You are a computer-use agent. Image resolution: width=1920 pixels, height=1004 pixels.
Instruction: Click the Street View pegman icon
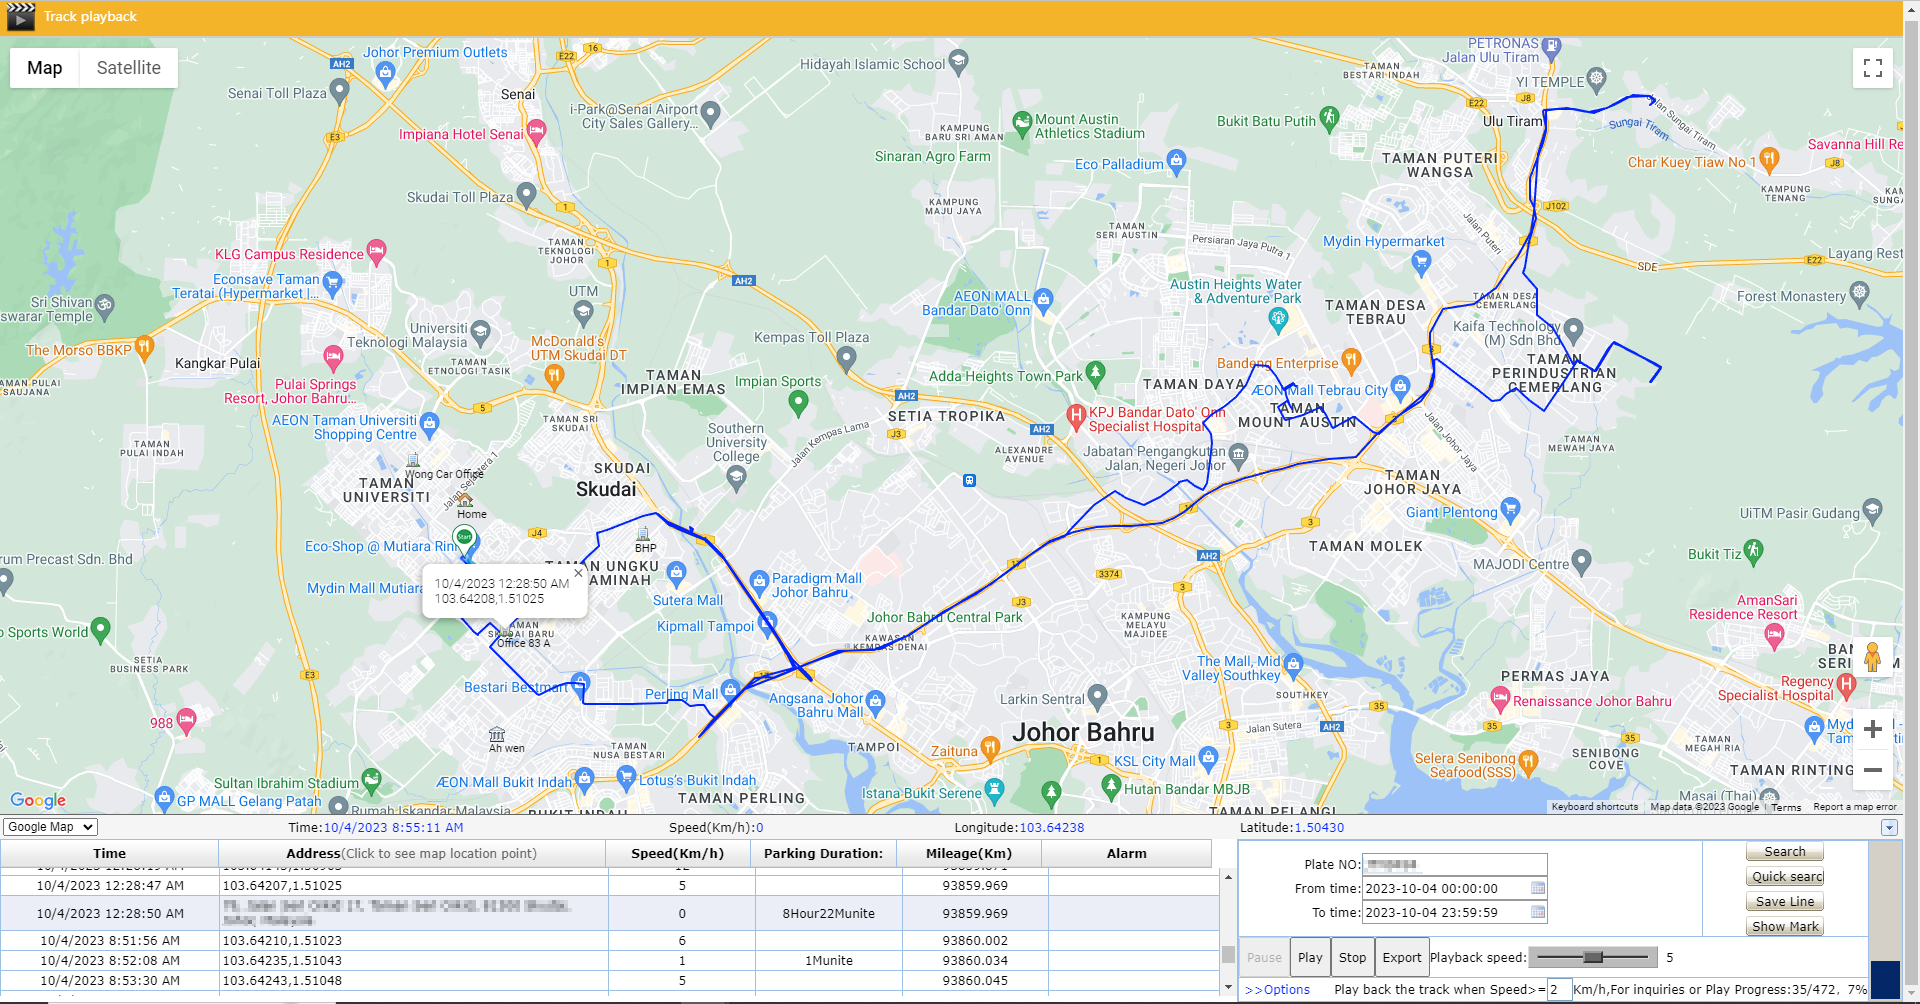(1872, 657)
